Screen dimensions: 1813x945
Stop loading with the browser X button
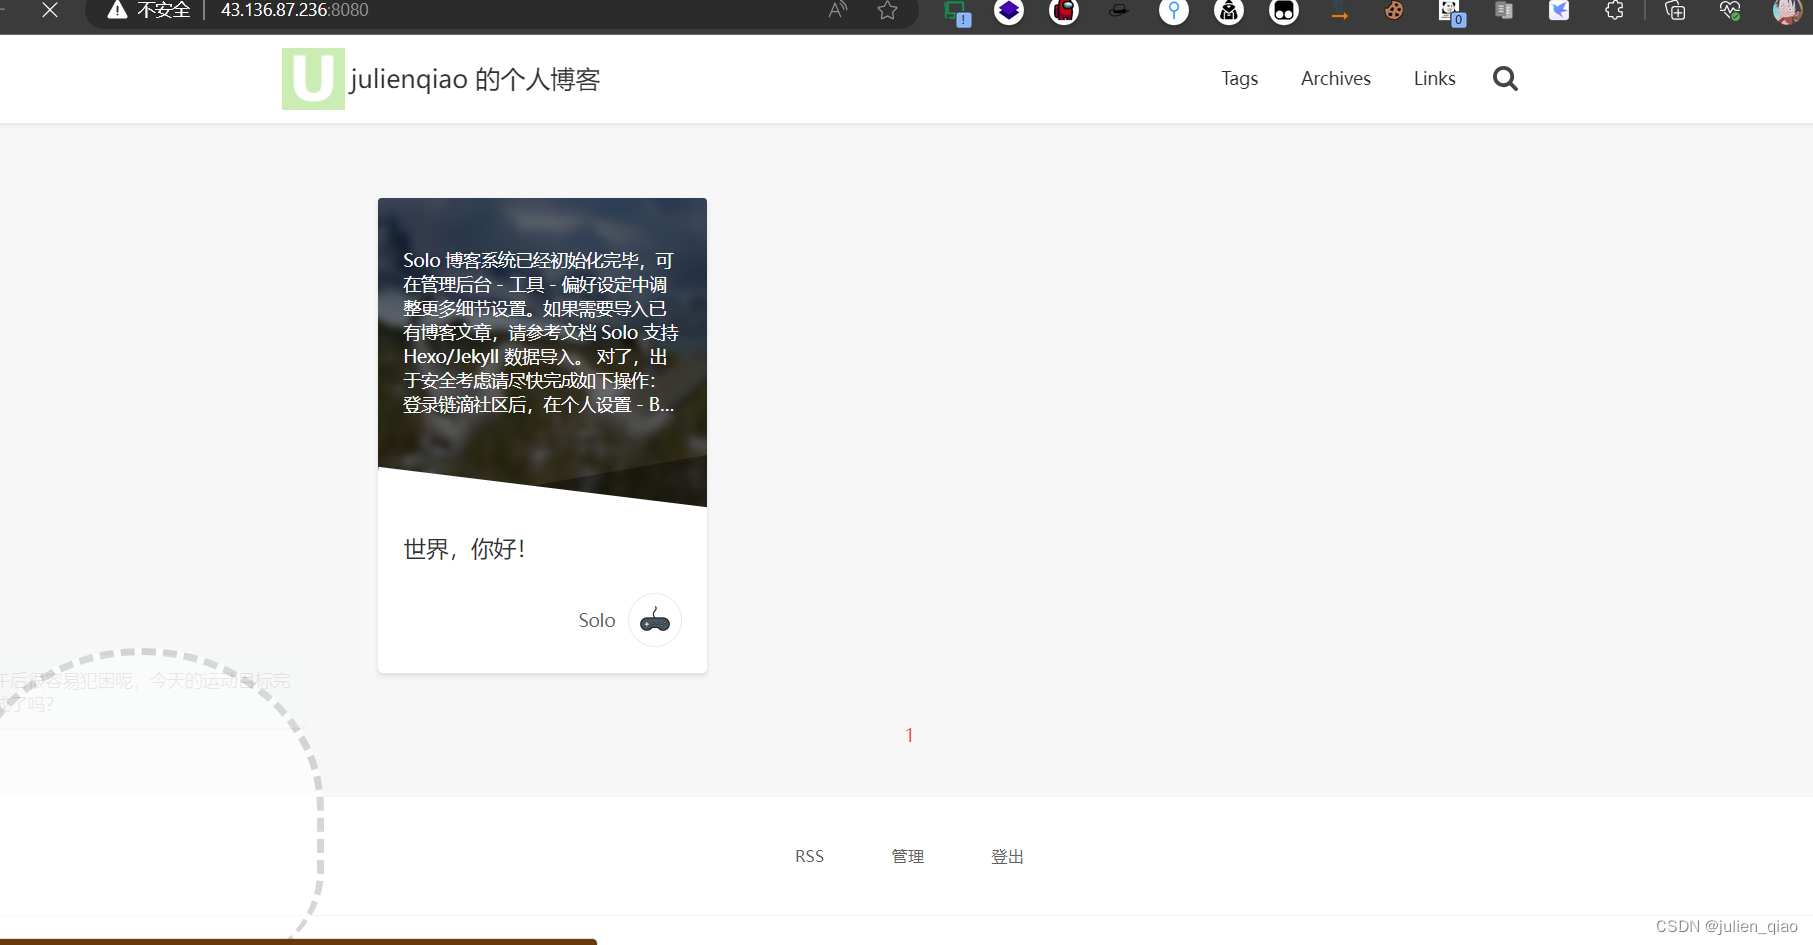click(x=50, y=10)
